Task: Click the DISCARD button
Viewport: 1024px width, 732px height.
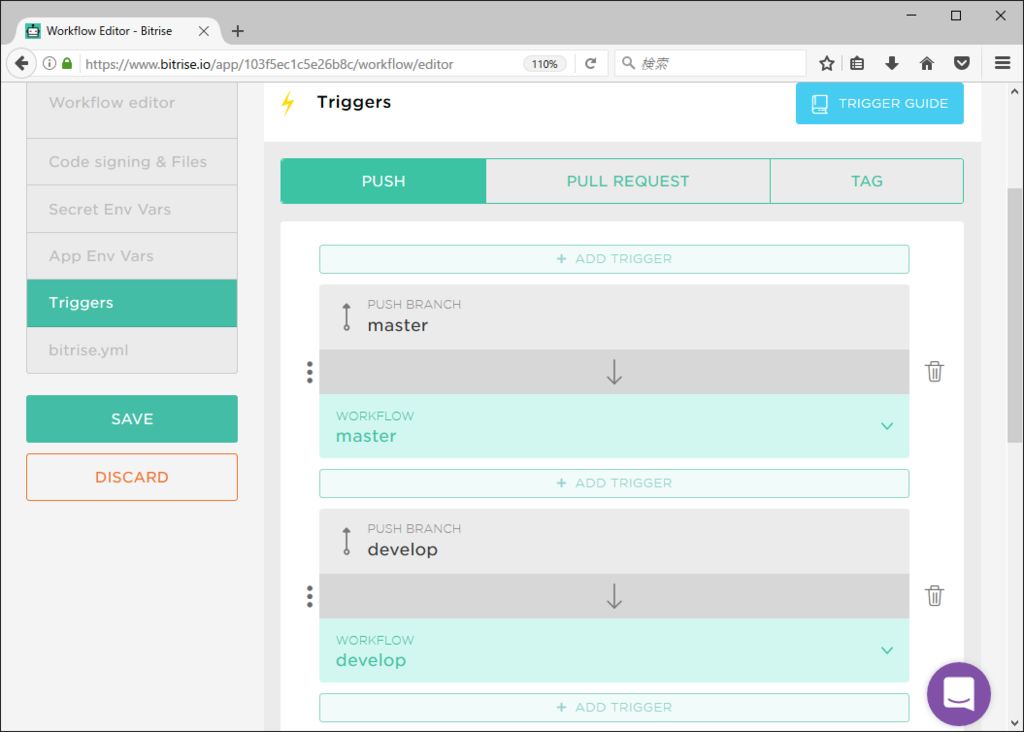Action: click(x=132, y=477)
